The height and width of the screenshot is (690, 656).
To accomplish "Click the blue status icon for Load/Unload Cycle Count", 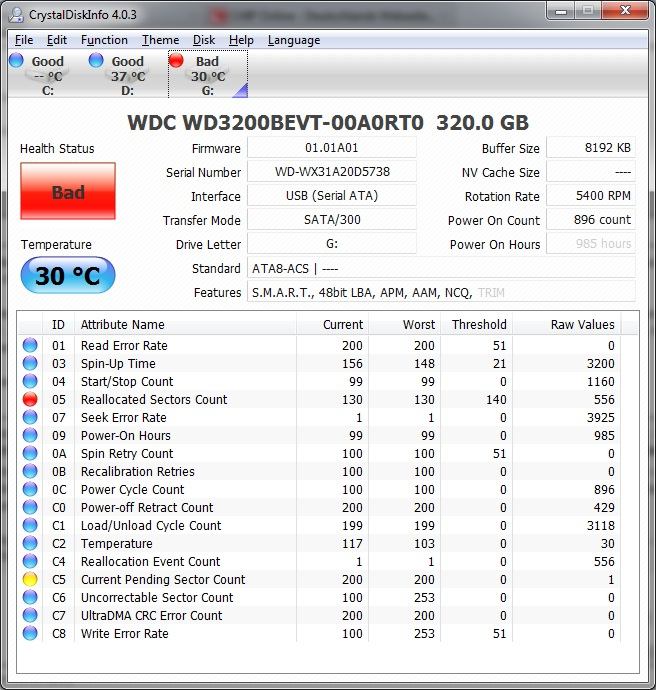I will 30,525.
